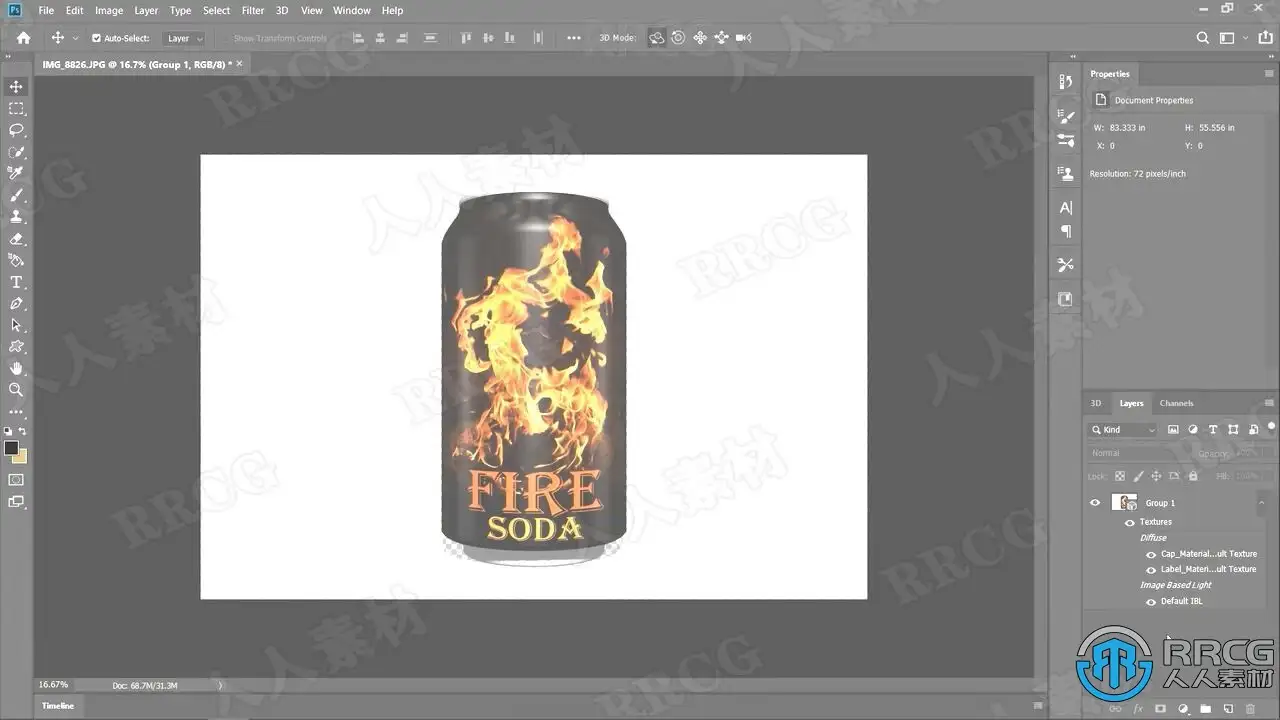Select the Lasso tool
This screenshot has height=720, width=1280.
(x=16, y=130)
